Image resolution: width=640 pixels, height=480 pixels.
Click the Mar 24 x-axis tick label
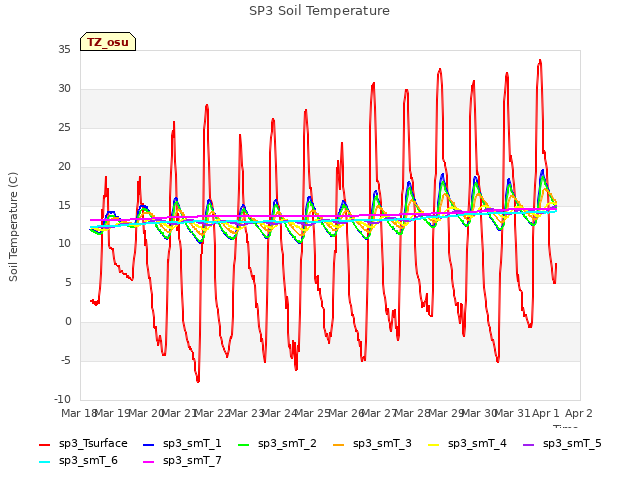tap(278, 413)
